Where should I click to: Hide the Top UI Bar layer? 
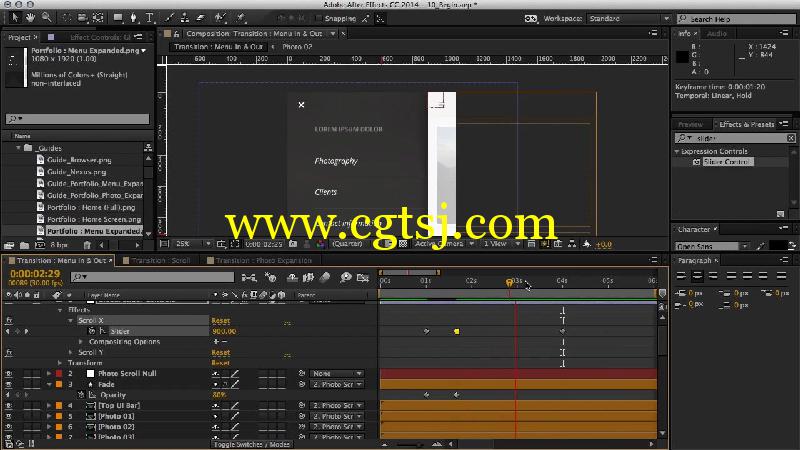tap(9, 406)
